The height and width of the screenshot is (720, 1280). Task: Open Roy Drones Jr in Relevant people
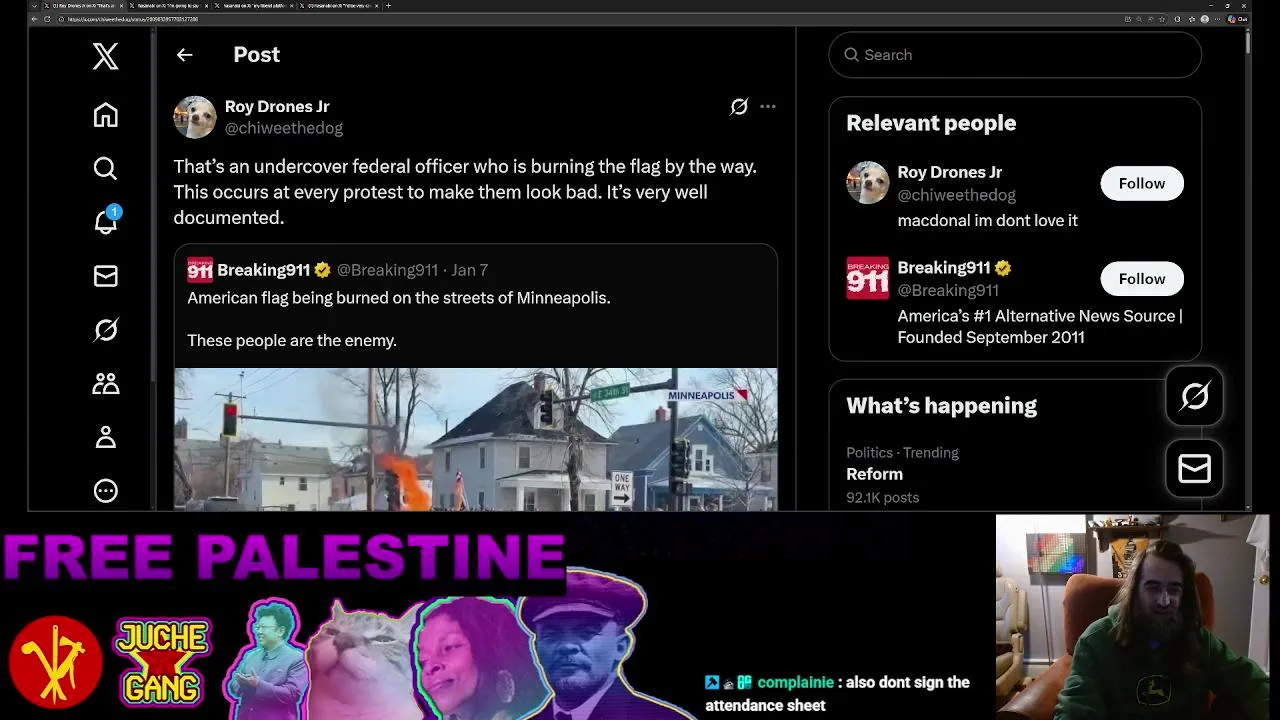click(950, 172)
